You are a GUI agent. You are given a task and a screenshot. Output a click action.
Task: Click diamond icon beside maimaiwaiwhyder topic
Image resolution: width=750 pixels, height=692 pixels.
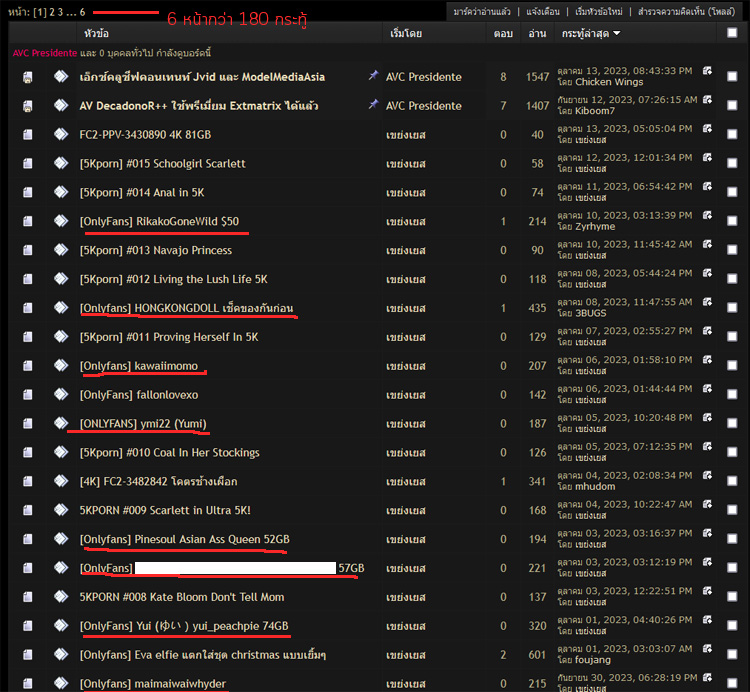(61, 683)
